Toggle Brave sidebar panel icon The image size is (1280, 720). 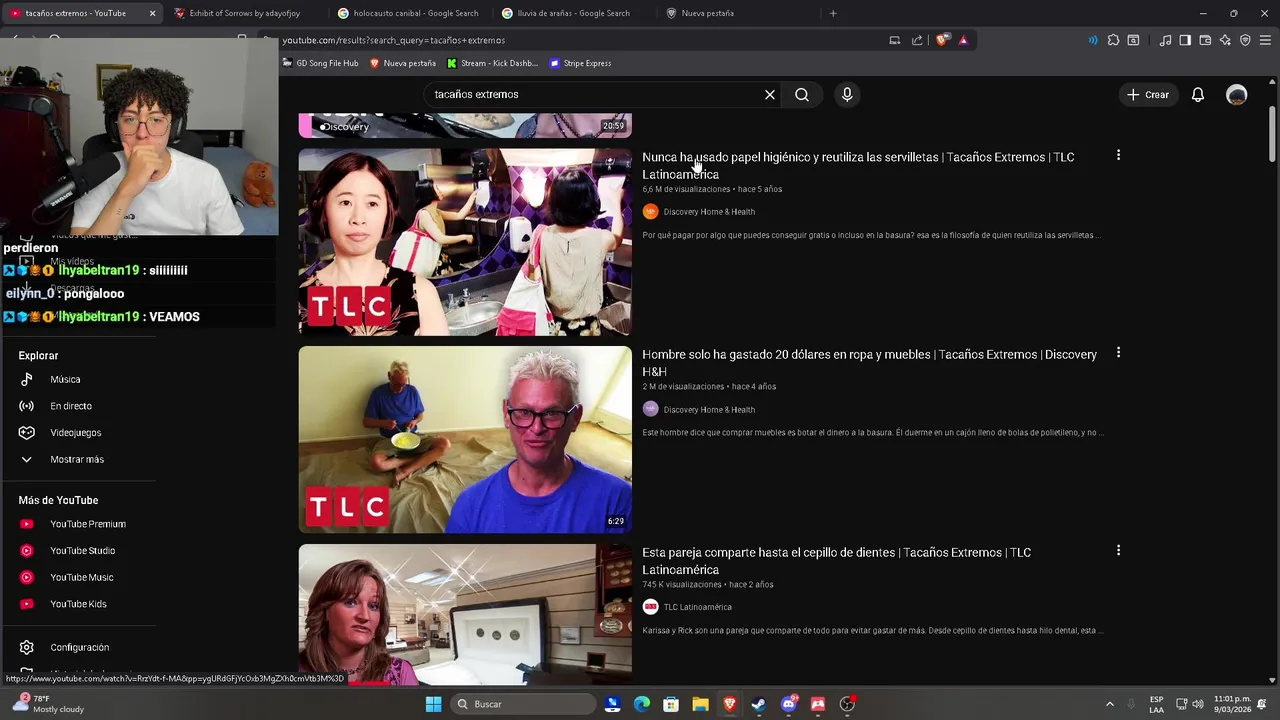point(1185,40)
